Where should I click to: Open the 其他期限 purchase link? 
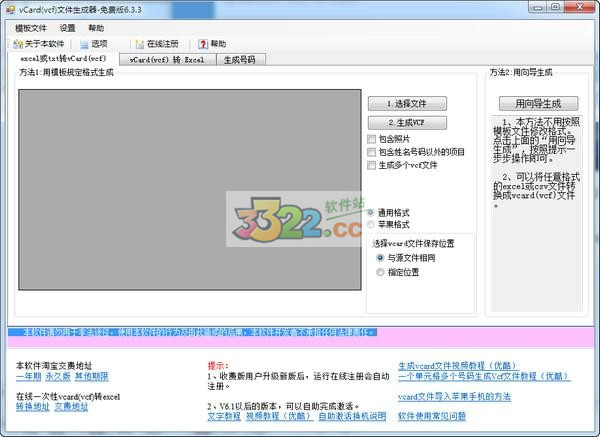(91, 377)
